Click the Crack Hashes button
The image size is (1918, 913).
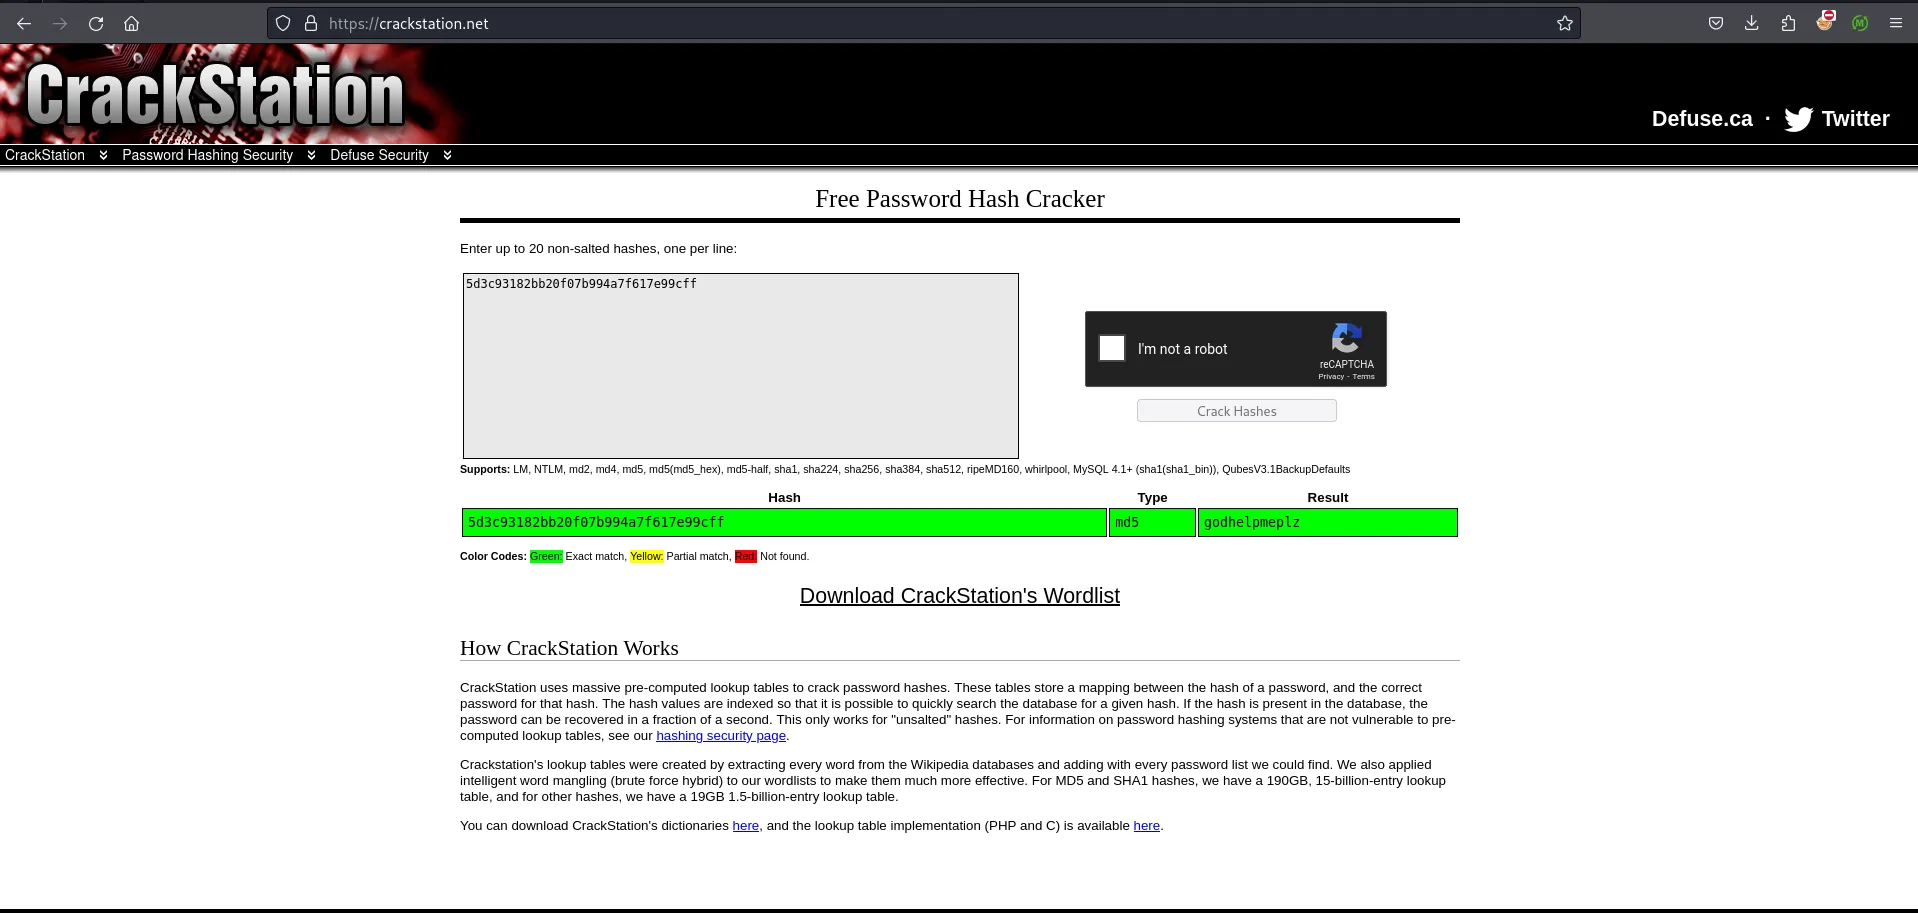1236,411
